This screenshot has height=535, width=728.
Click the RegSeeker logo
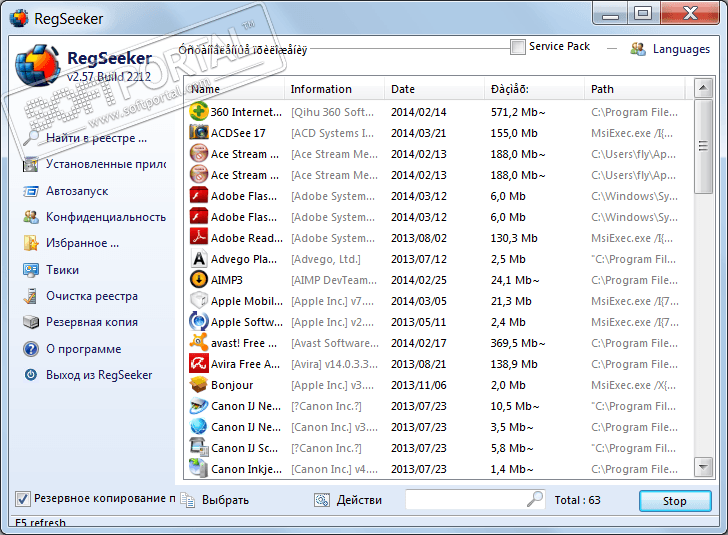click(37, 65)
